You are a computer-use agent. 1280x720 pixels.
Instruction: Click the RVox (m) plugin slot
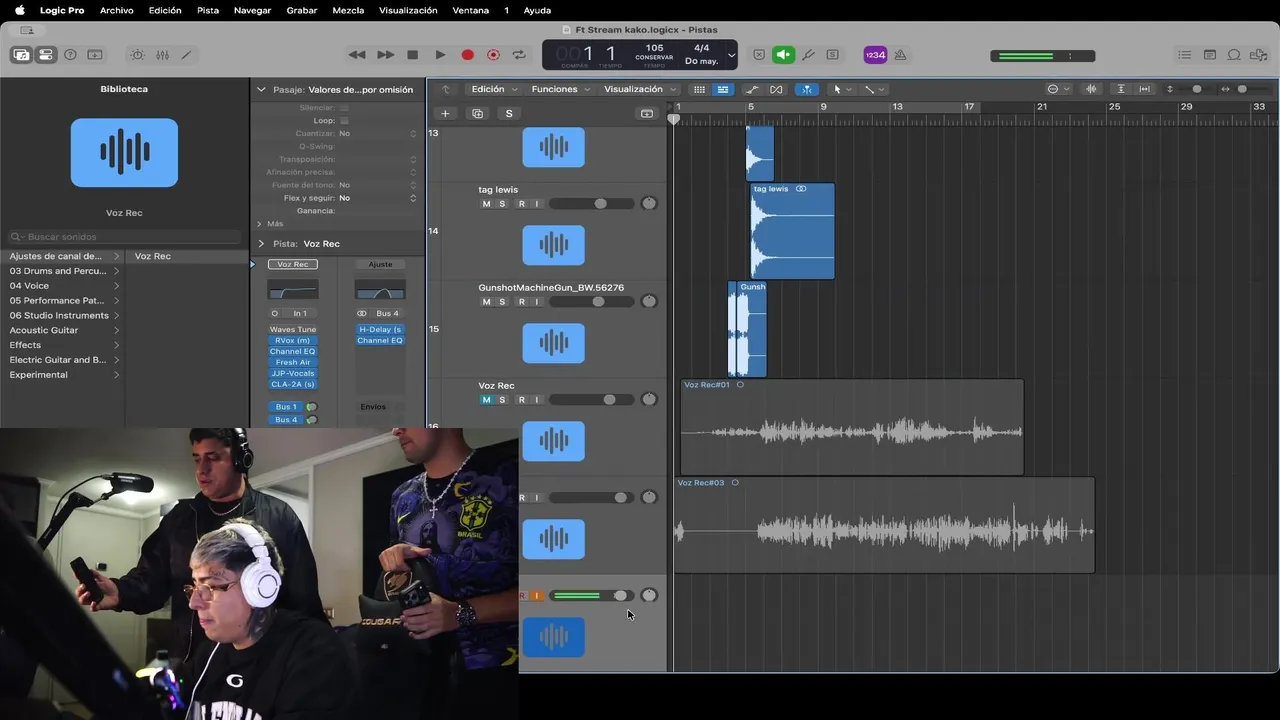(x=293, y=341)
